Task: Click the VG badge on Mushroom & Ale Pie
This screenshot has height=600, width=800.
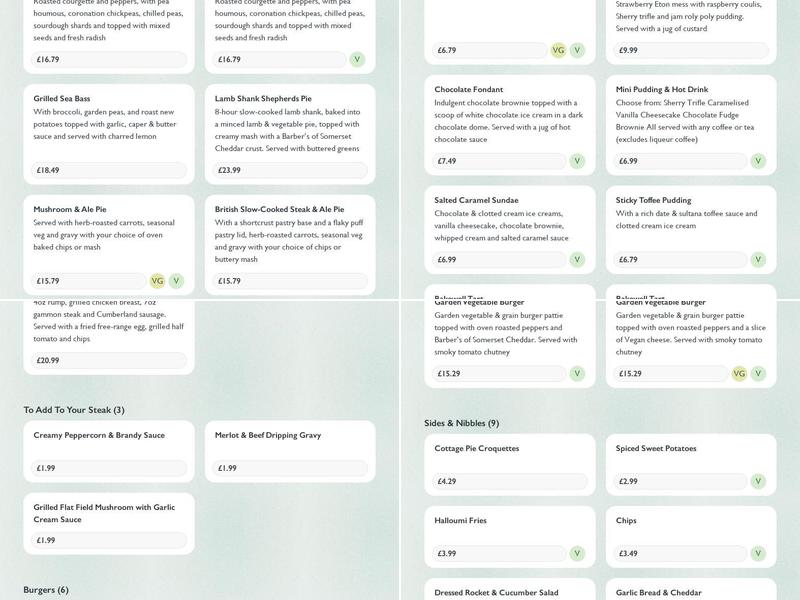Action: pos(157,281)
